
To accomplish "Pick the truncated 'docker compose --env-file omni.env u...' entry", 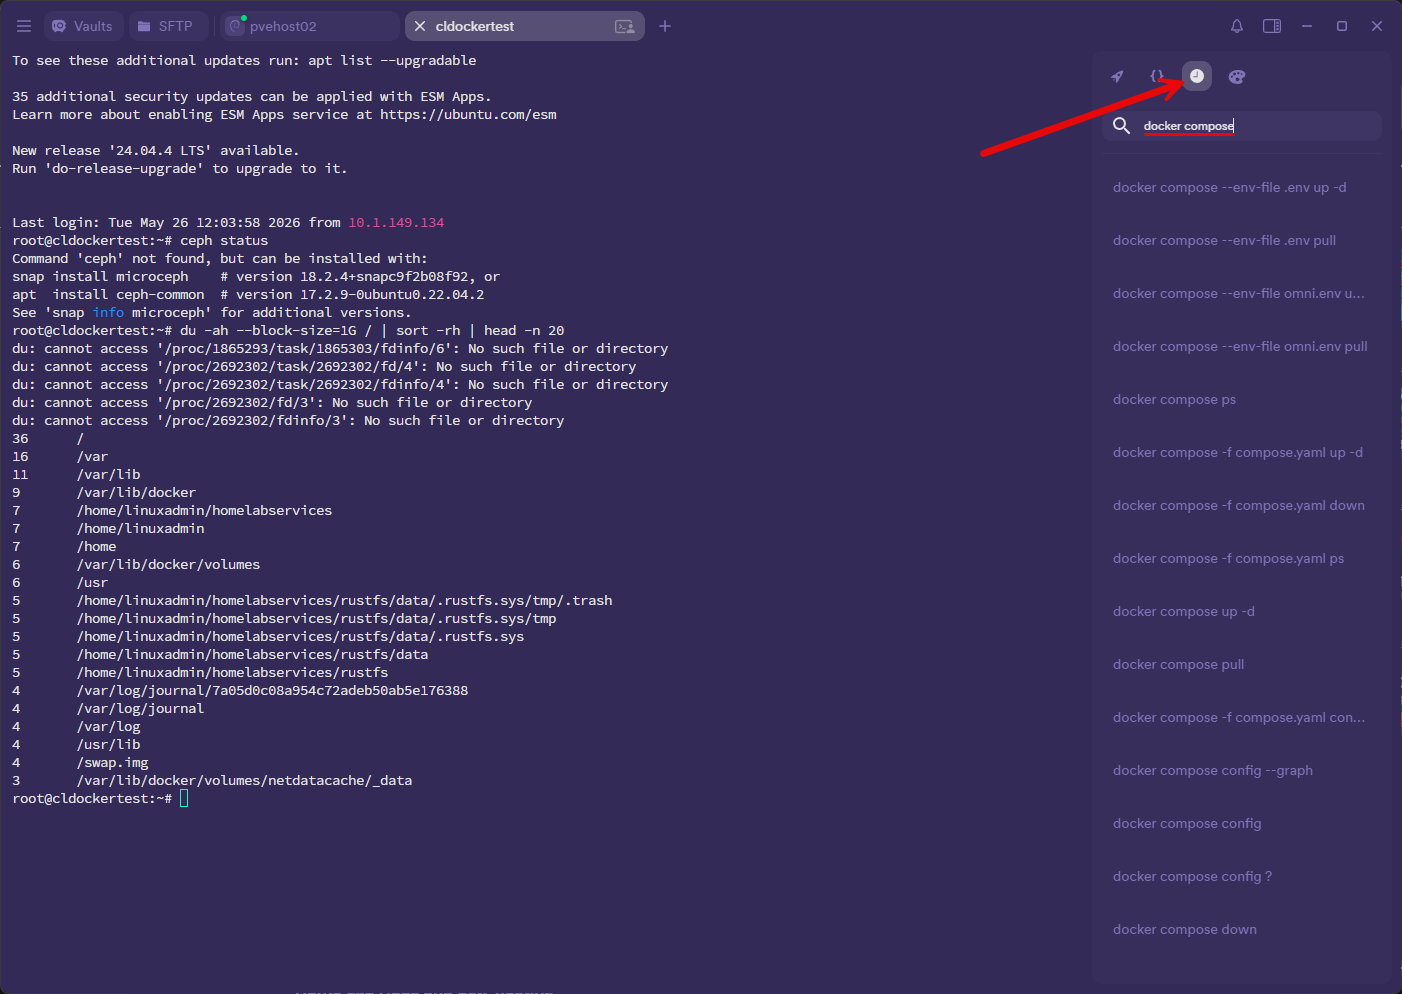I will [x=1242, y=293].
